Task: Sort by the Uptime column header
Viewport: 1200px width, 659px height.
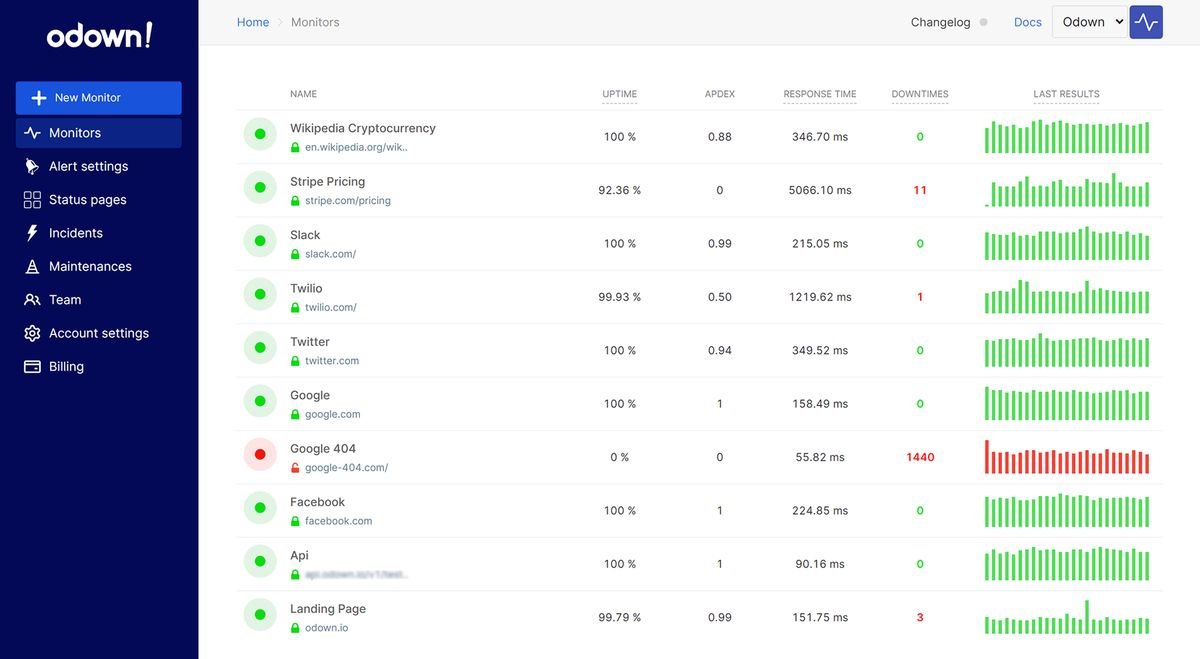Action: 620,94
